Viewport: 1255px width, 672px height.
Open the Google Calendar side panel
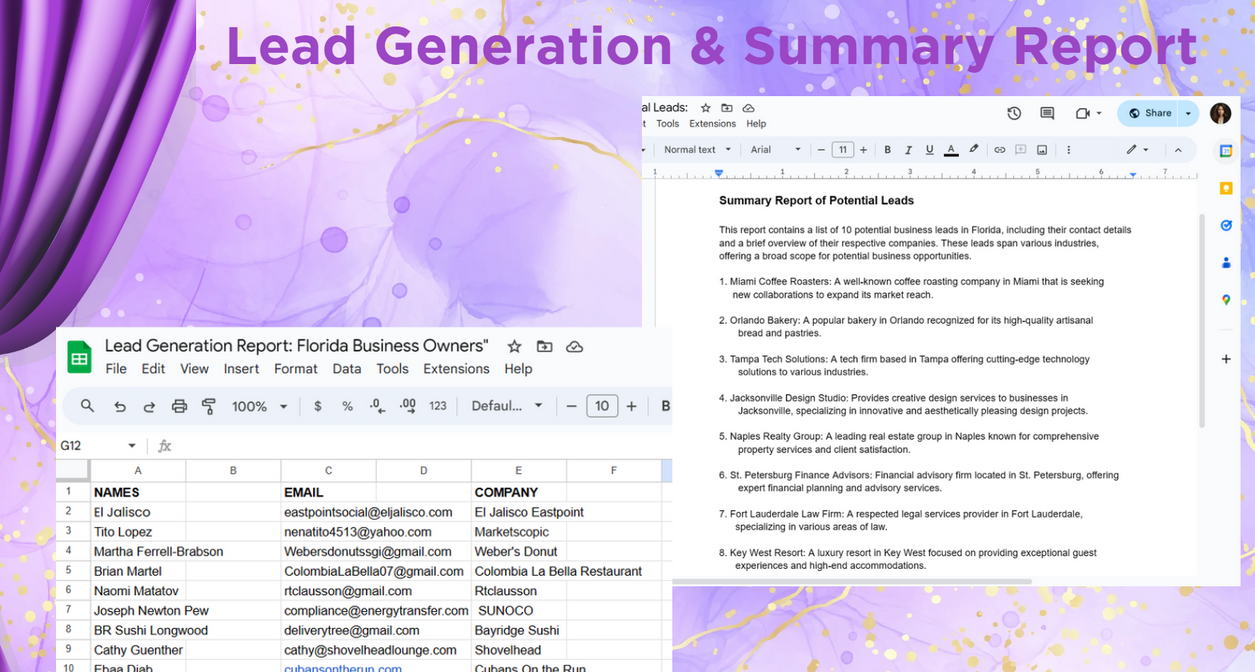(x=1226, y=151)
